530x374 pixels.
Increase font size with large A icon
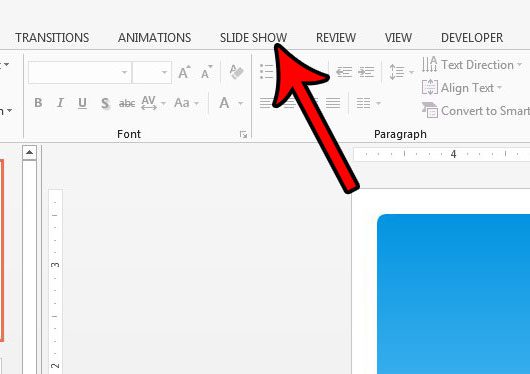click(x=185, y=72)
